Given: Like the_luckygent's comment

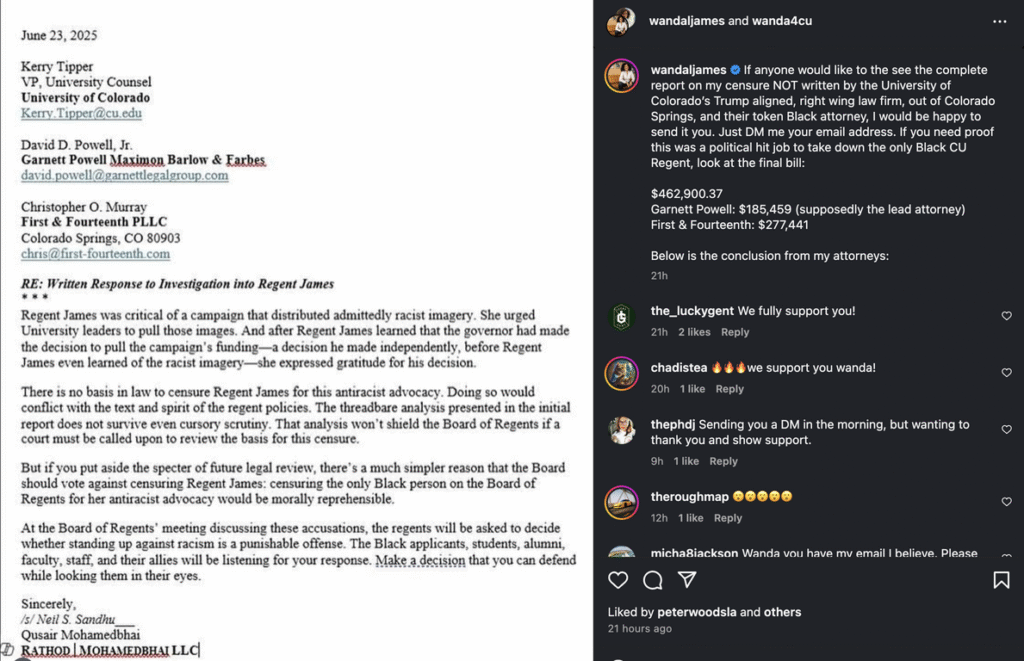Looking at the screenshot, I should point(1006,316).
